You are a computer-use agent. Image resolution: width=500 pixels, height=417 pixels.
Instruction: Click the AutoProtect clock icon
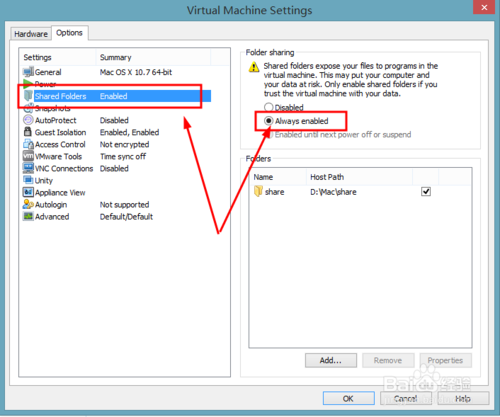[28, 120]
